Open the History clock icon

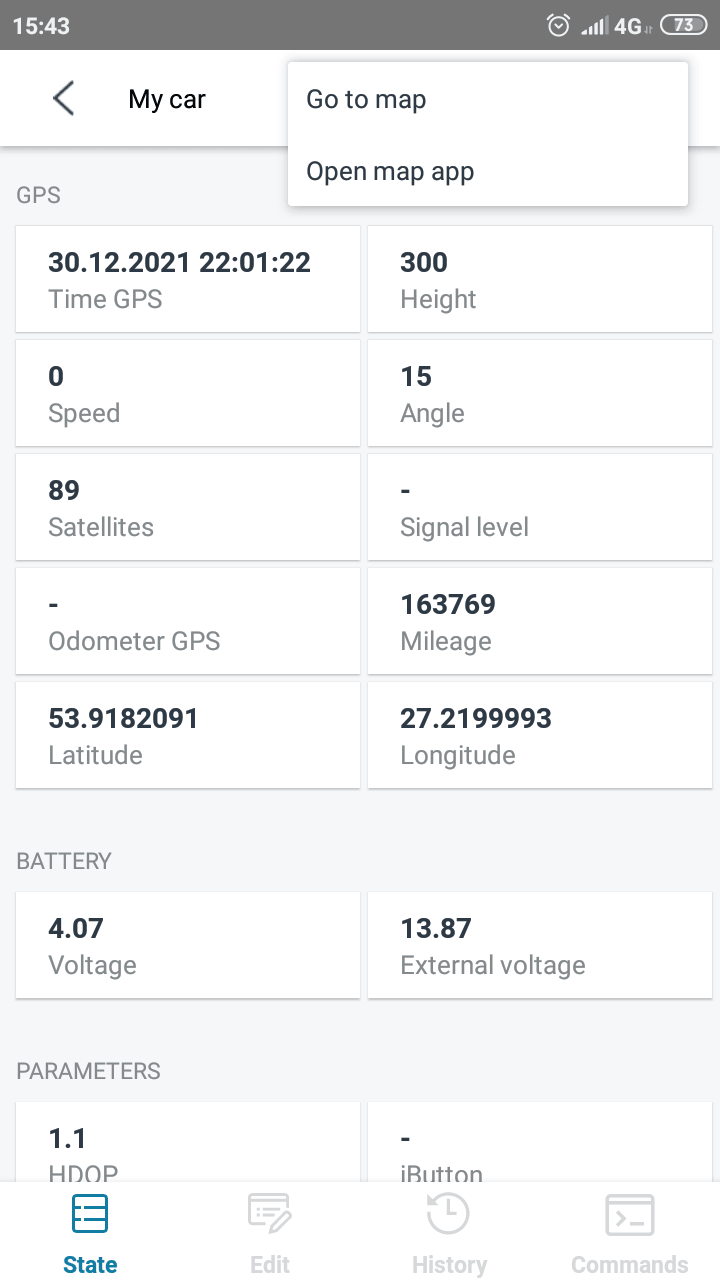click(449, 1214)
